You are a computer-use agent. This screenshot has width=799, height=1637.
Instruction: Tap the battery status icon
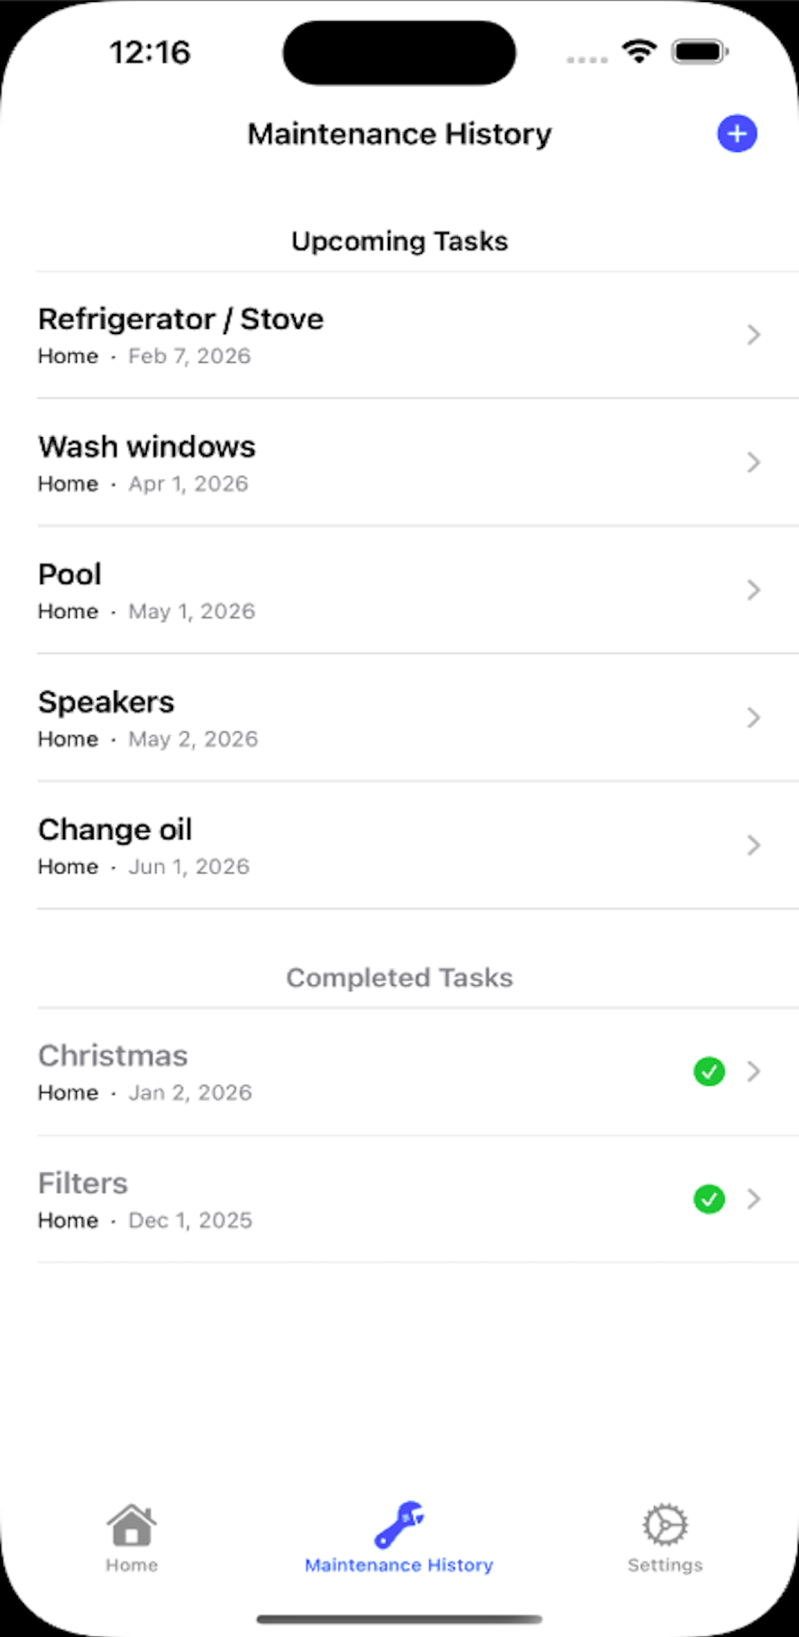[x=700, y=52]
